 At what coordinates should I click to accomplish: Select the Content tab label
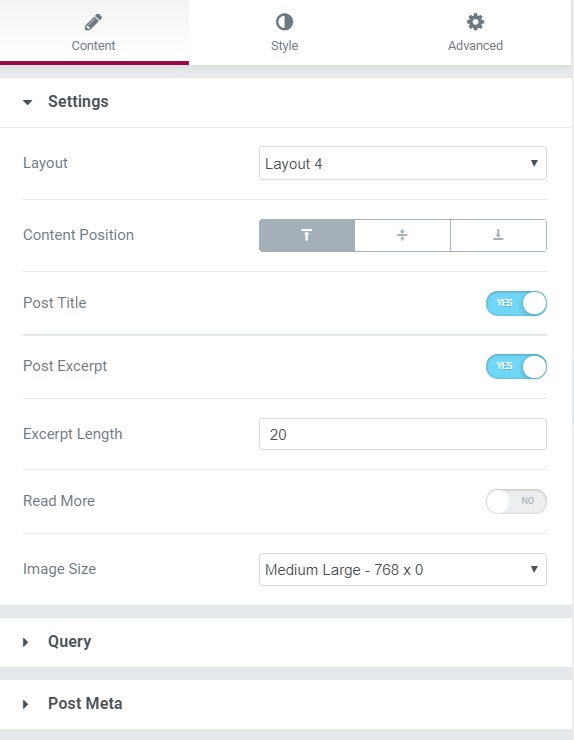click(x=93, y=45)
